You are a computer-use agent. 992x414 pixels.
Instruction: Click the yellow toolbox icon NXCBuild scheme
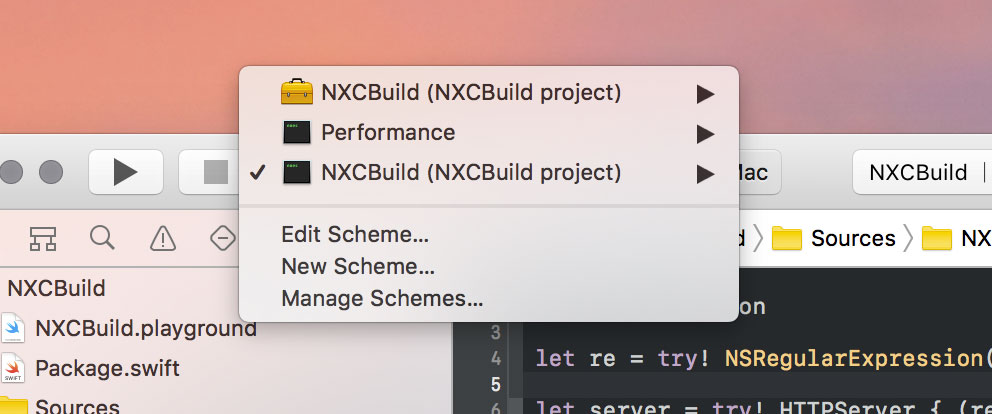pyautogui.click(x=297, y=93)
